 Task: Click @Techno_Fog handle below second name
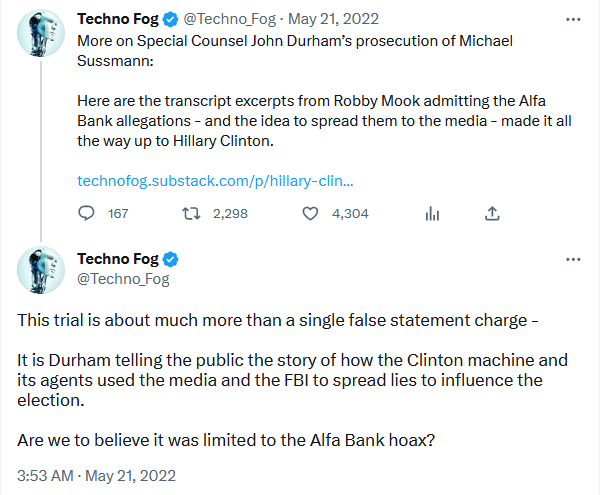[x=123, y=279]
